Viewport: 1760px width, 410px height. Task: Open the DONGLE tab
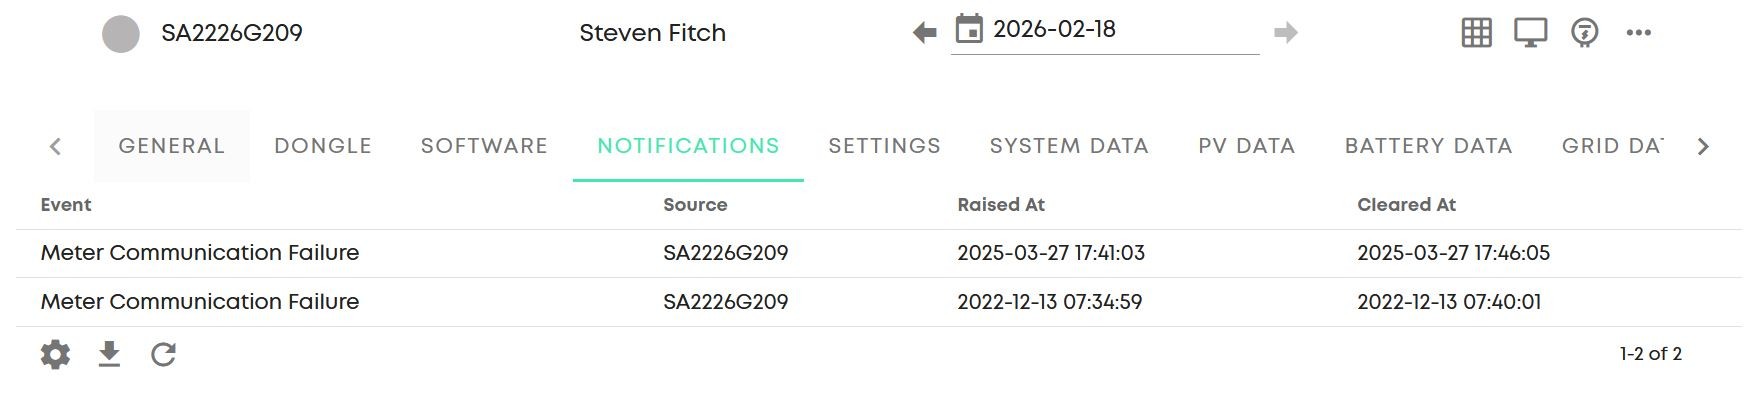323,146
